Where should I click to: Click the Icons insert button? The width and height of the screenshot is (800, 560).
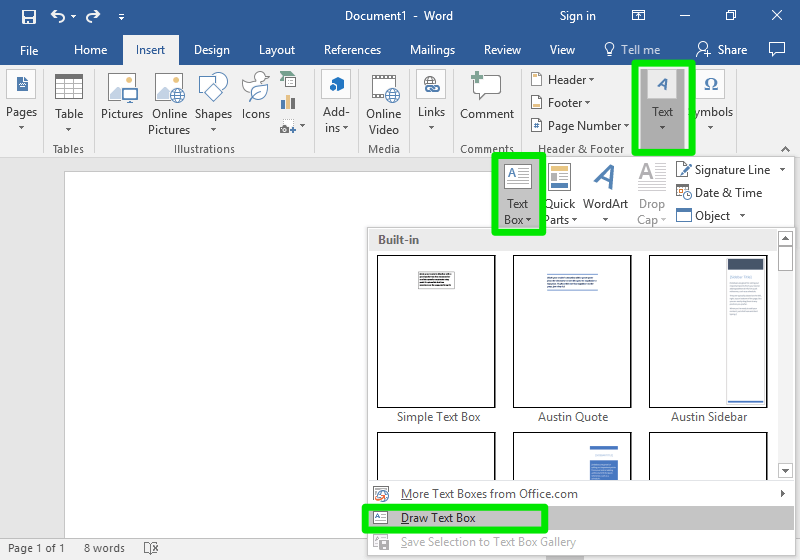coord(256,100)
